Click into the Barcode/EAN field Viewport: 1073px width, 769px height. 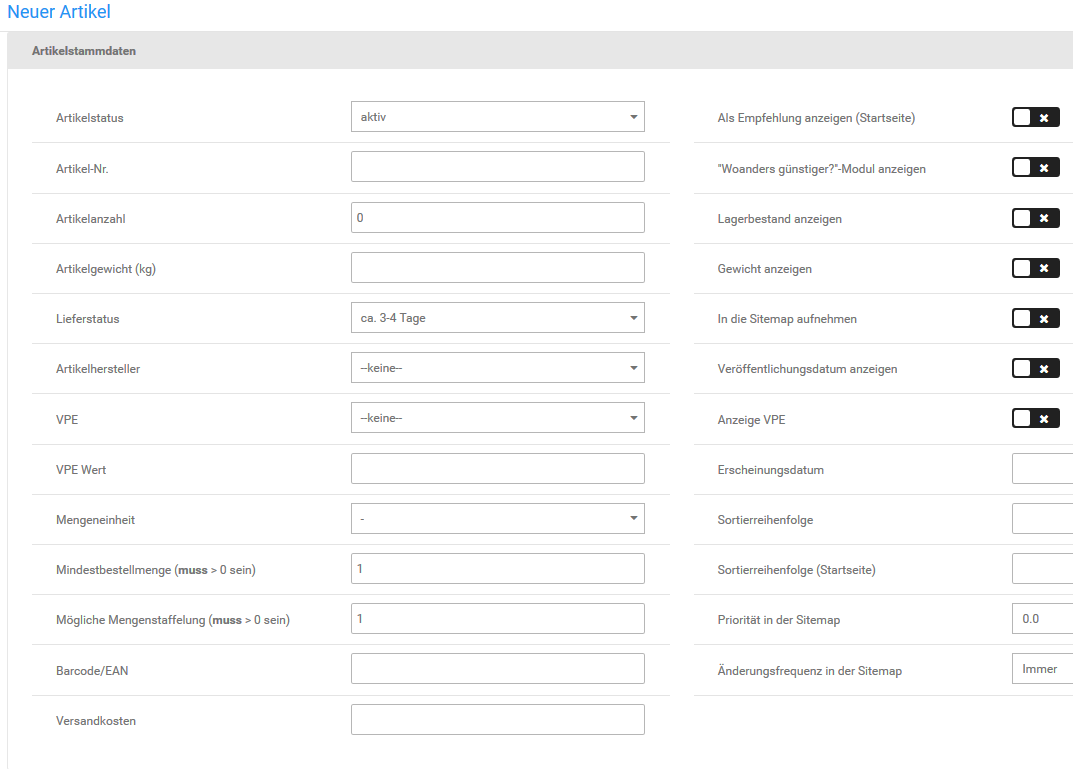[x=497, y=669]
